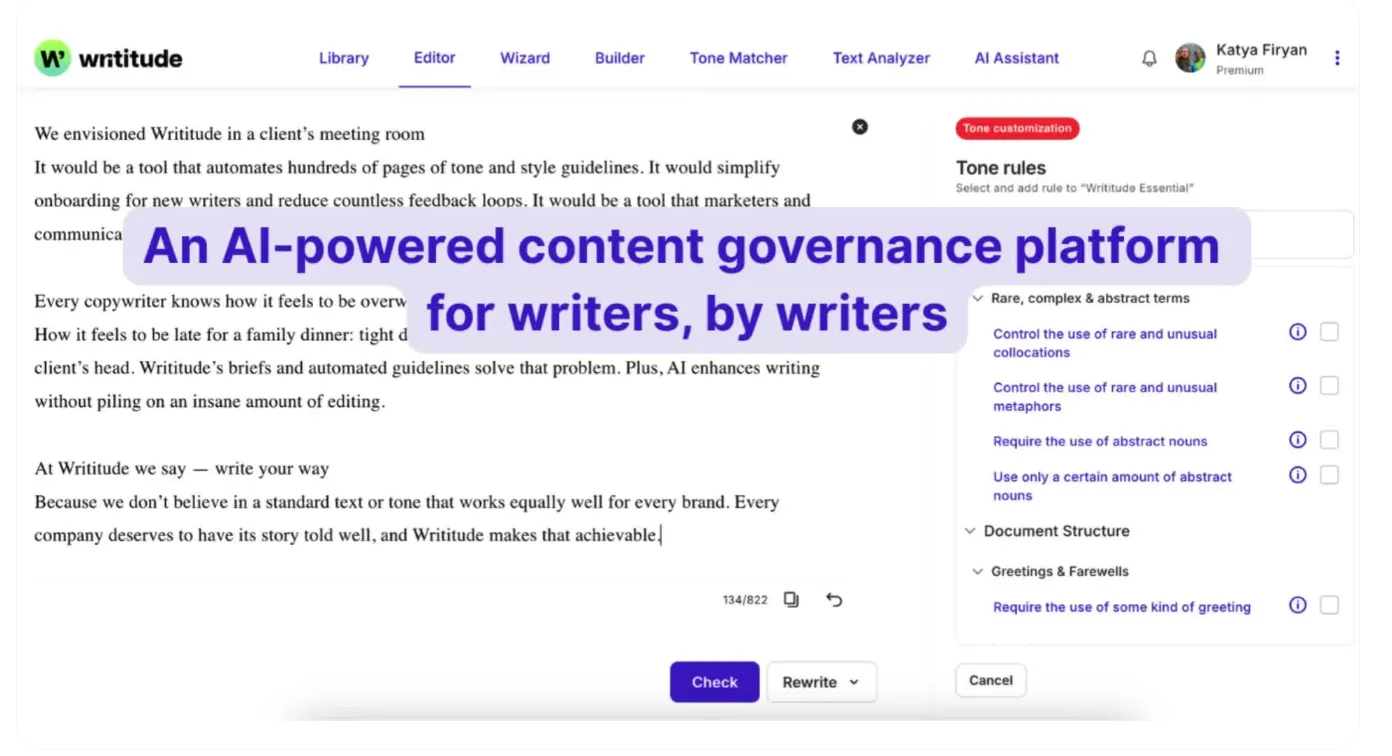Check the abstract nouns requirement rule
The width and height of the screenshot is (1392, 756).
click(1330, 439)
